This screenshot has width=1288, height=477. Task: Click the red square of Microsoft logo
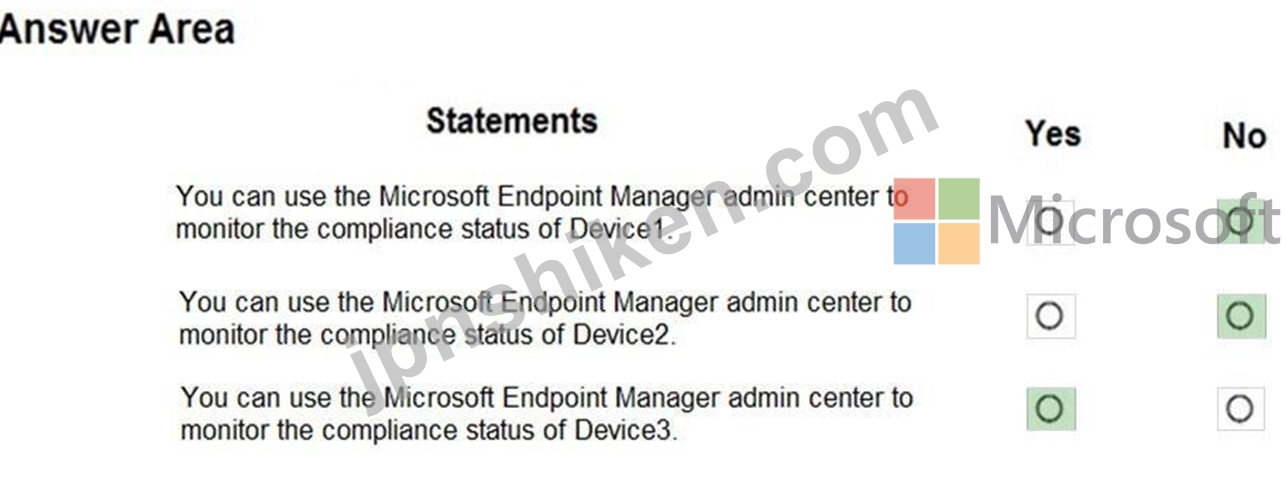[x=914, y=199]
